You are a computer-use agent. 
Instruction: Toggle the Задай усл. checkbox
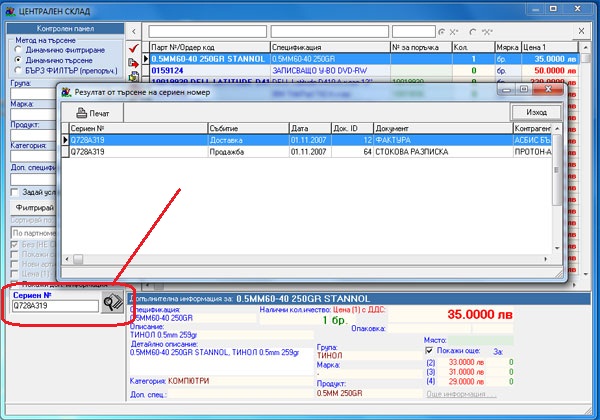[x=12, y=191]
